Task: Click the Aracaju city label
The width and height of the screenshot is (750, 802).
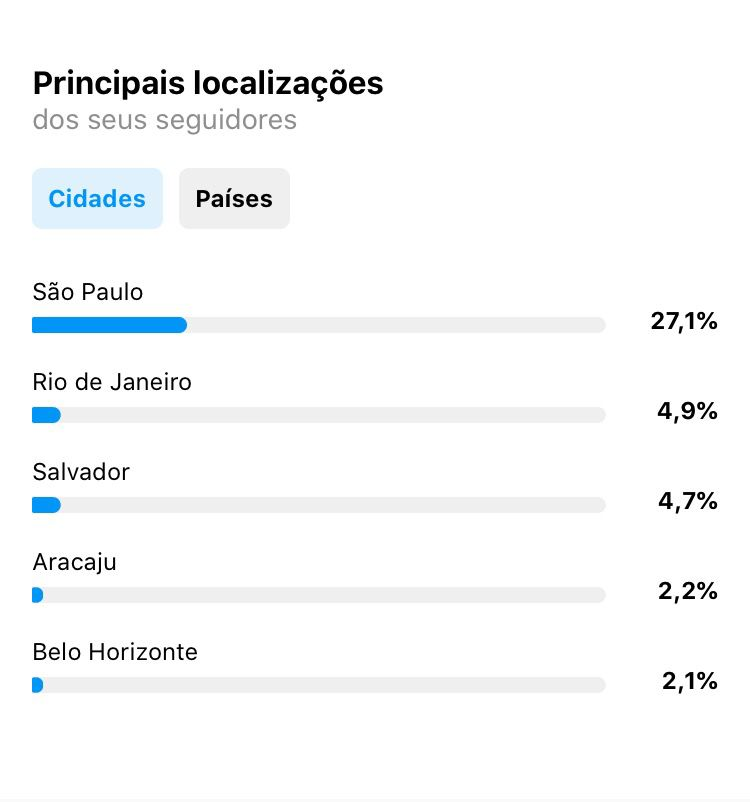Action: click(75, 562)
